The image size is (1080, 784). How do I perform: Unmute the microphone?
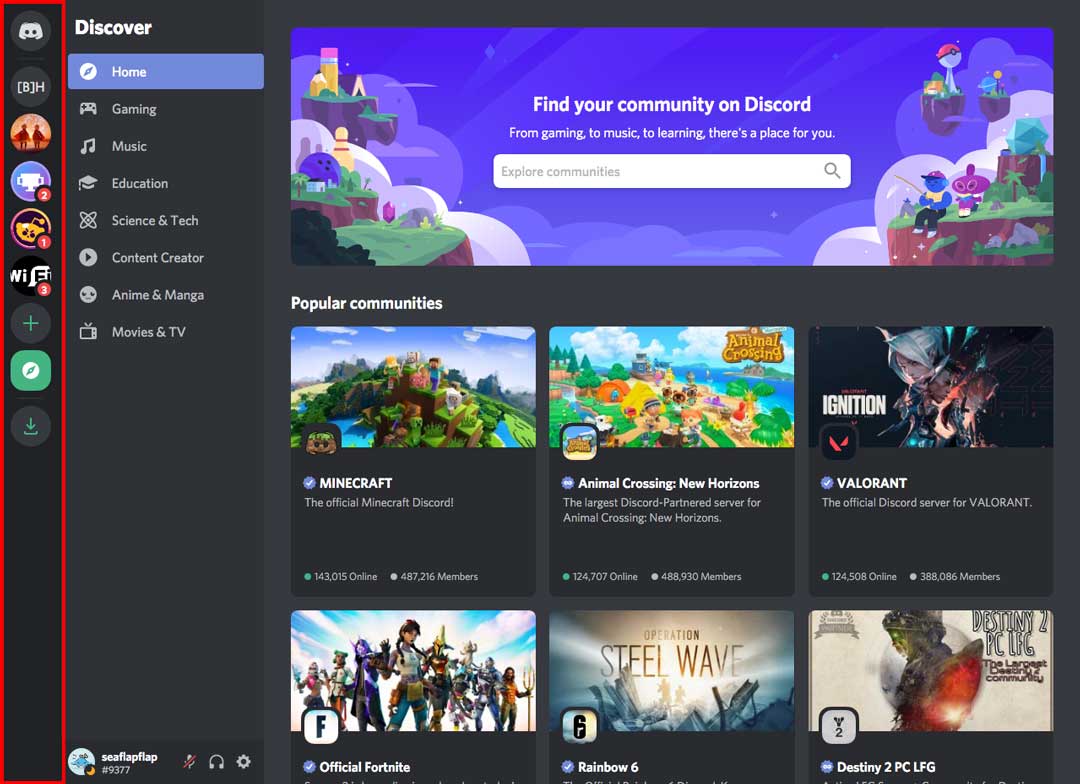coord(189,762)
